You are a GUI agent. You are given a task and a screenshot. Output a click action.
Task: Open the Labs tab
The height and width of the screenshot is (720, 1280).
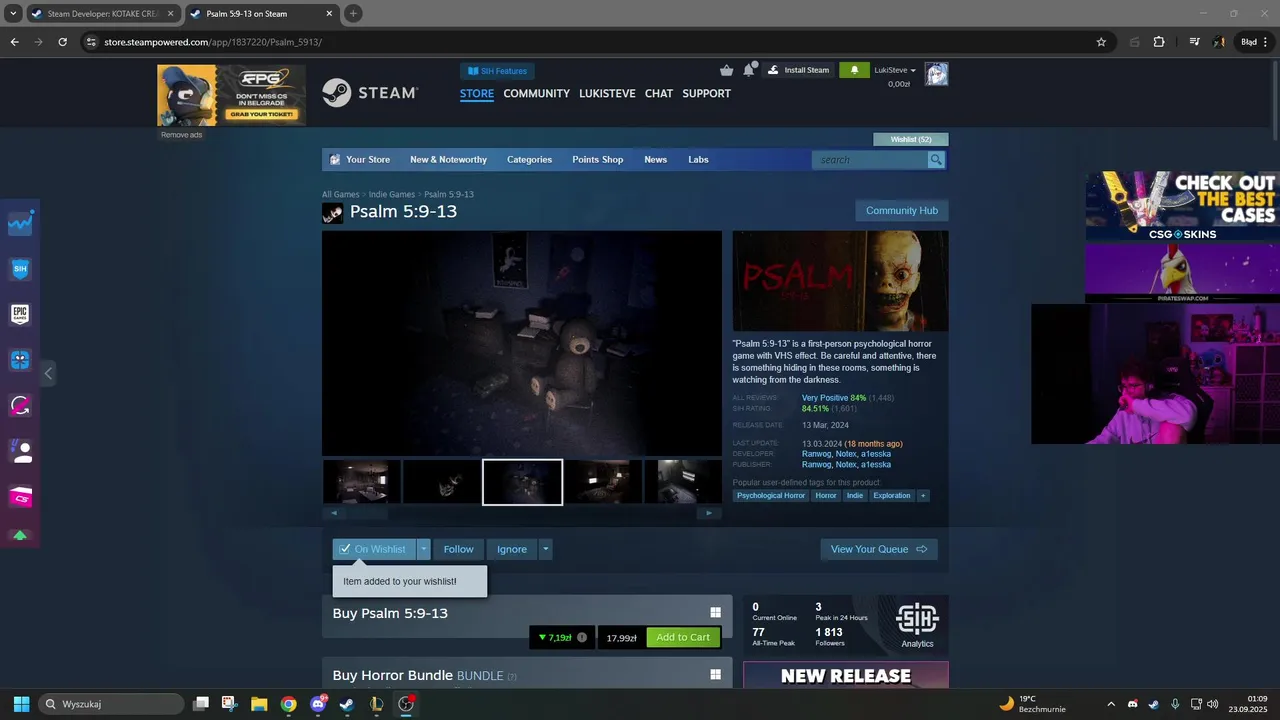pyautogui.click(x=698, y=160)
